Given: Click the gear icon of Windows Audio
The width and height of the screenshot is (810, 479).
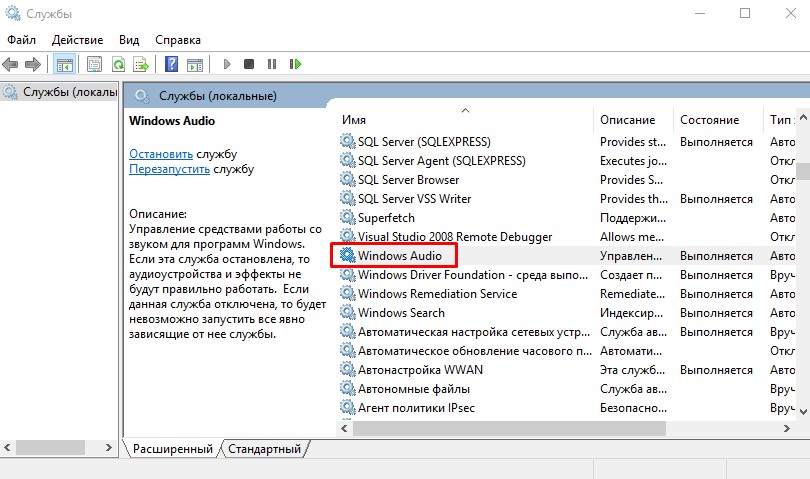Looking at the screenshot, I should click(x=348, y=255).
